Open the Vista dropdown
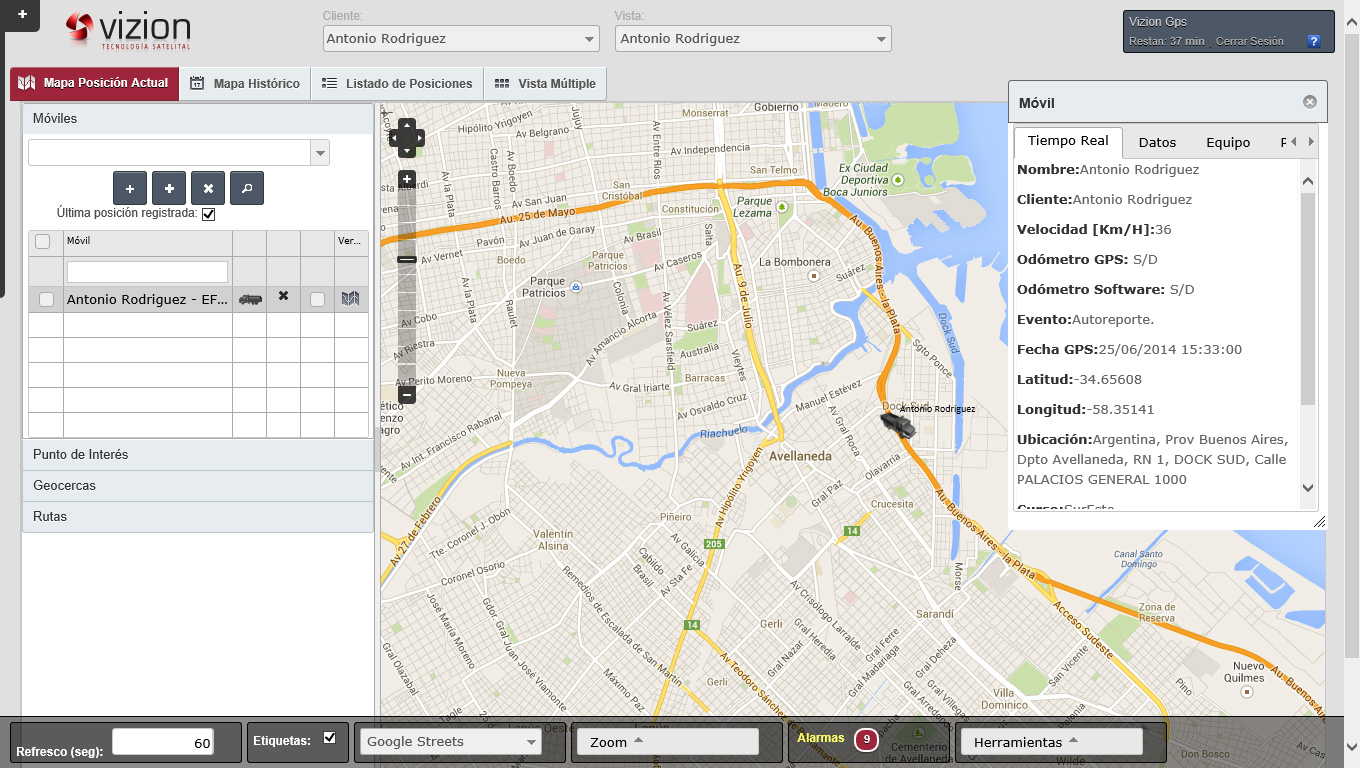This screenshot has width=1360, height=768. (753, 39)
